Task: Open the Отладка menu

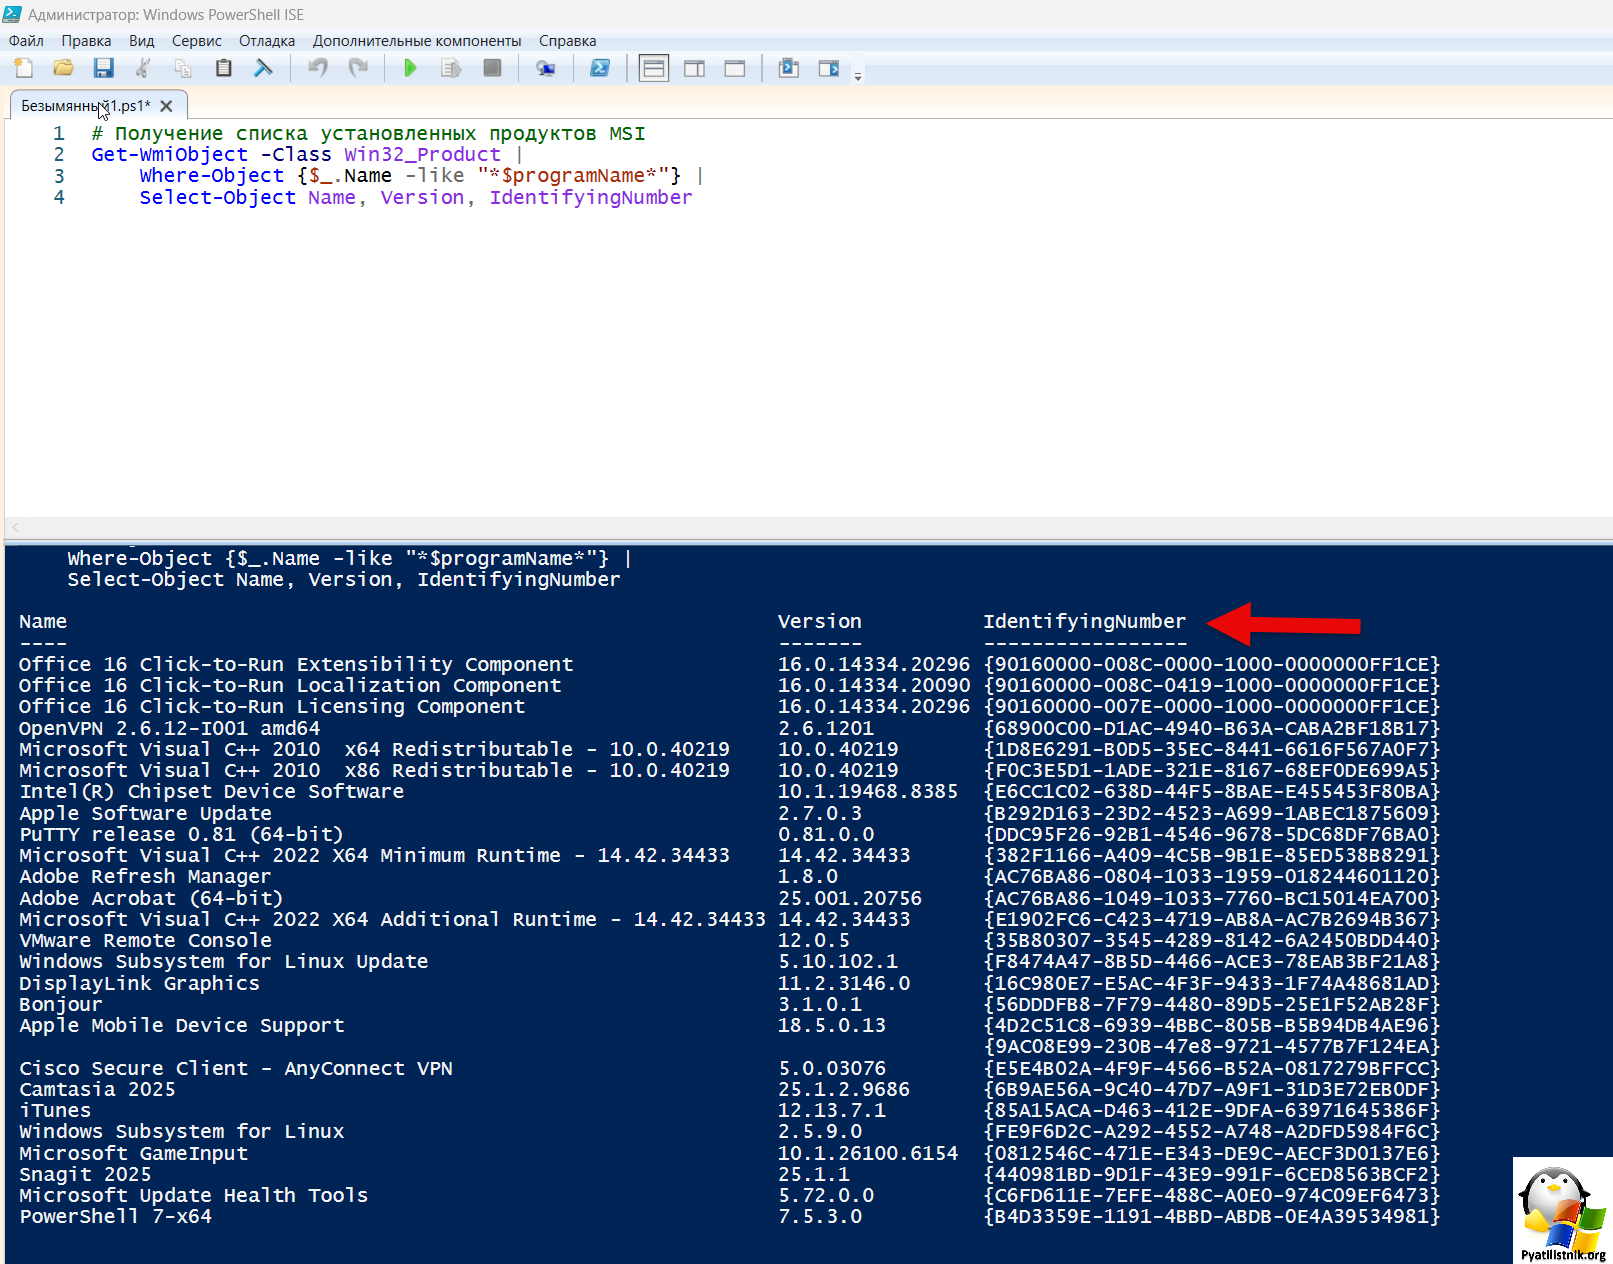Action: (266, 41)
